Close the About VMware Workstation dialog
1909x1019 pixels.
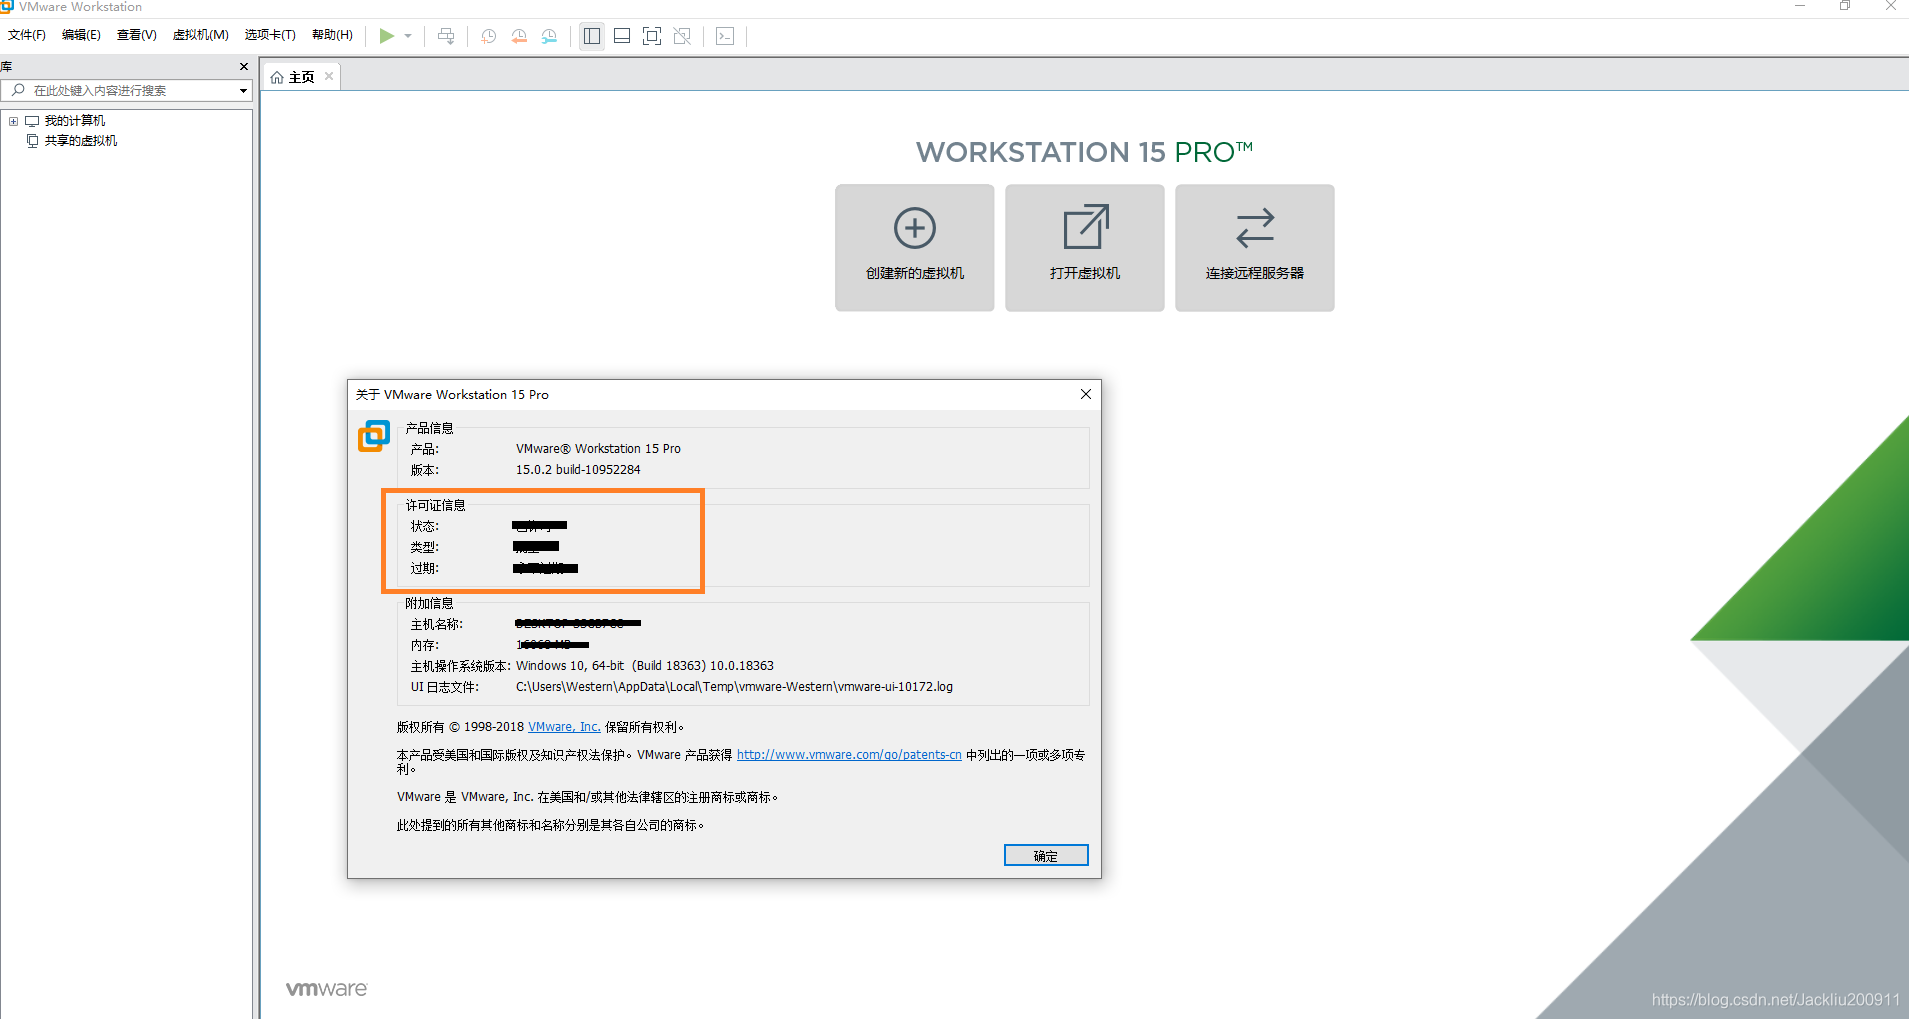1086,394
